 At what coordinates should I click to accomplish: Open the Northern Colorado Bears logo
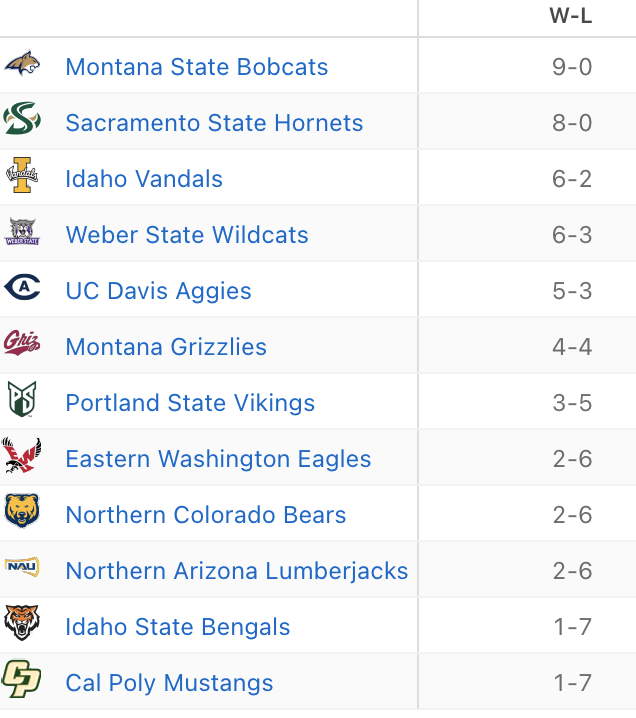pyautogui.click(x=22, y=513)
